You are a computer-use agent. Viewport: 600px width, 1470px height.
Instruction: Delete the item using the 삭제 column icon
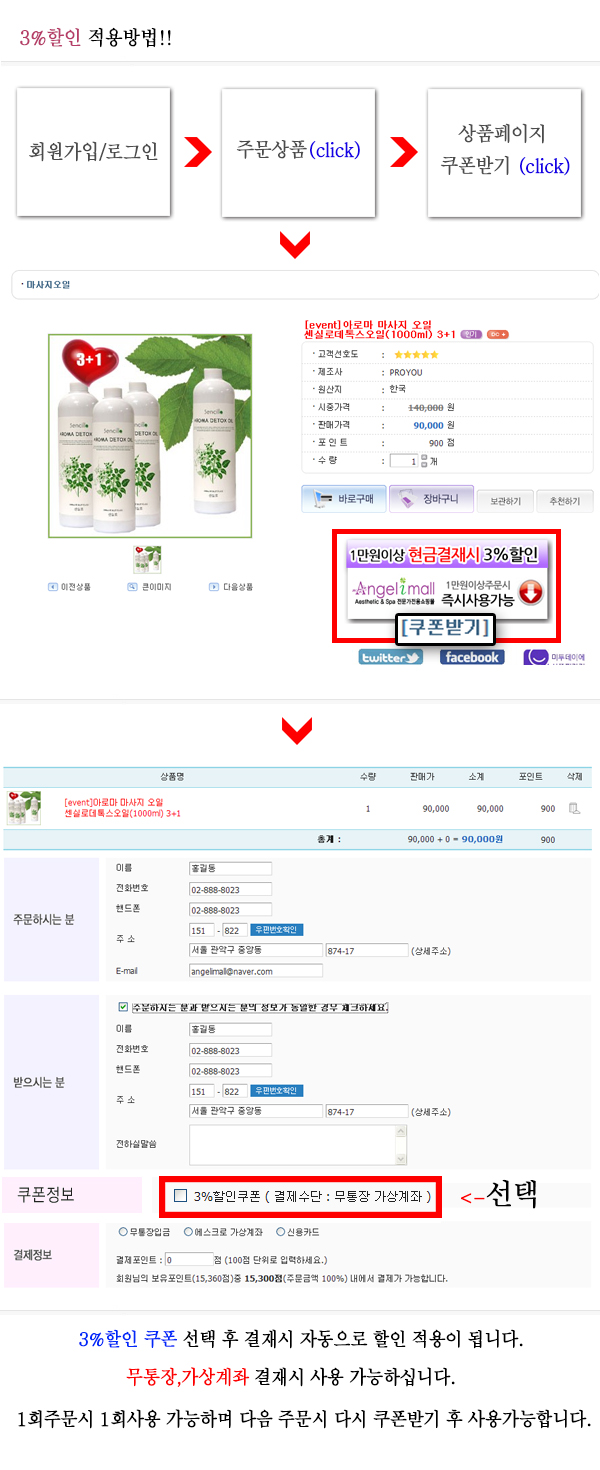click(574, 808)
